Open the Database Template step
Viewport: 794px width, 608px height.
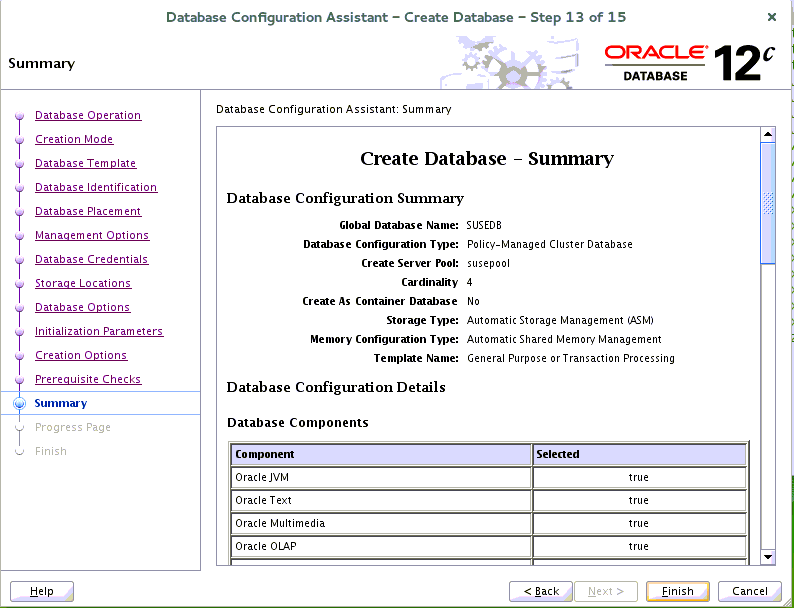click(86, 163)
